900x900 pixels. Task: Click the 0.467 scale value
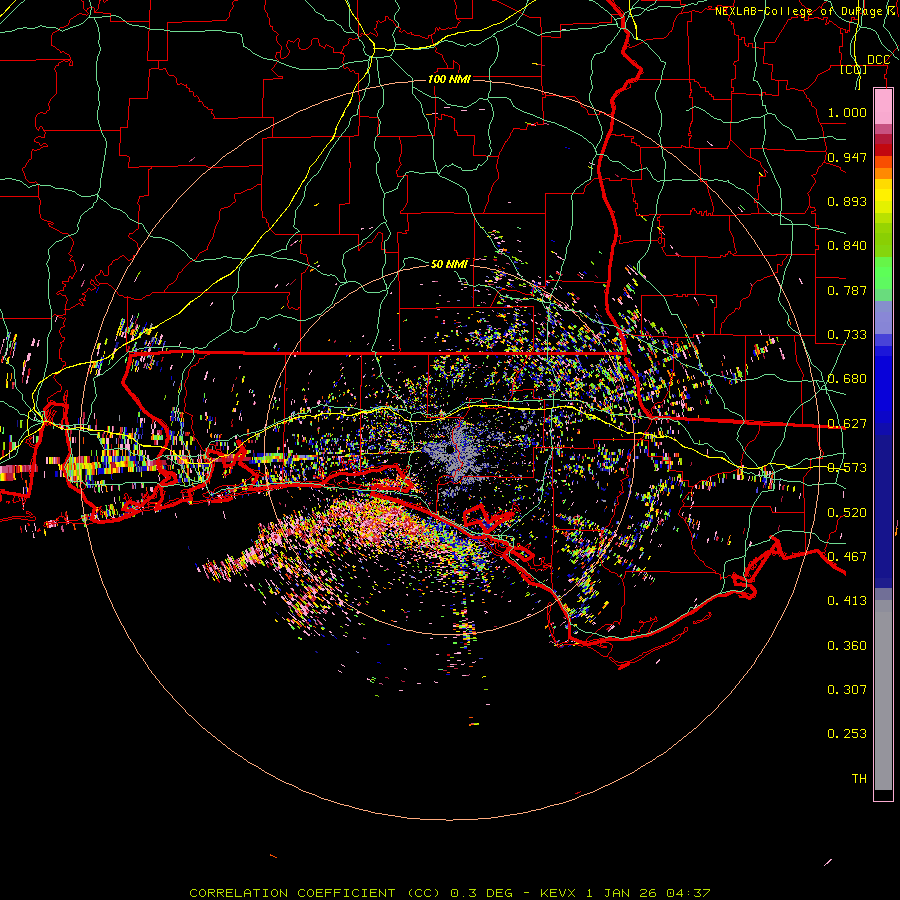point(847,557)
